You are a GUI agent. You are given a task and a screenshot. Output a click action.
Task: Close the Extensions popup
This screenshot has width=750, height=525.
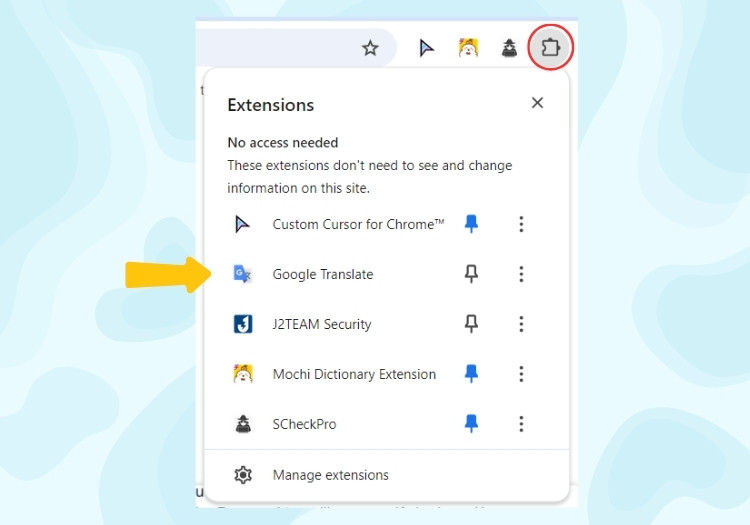click(537, 103)
